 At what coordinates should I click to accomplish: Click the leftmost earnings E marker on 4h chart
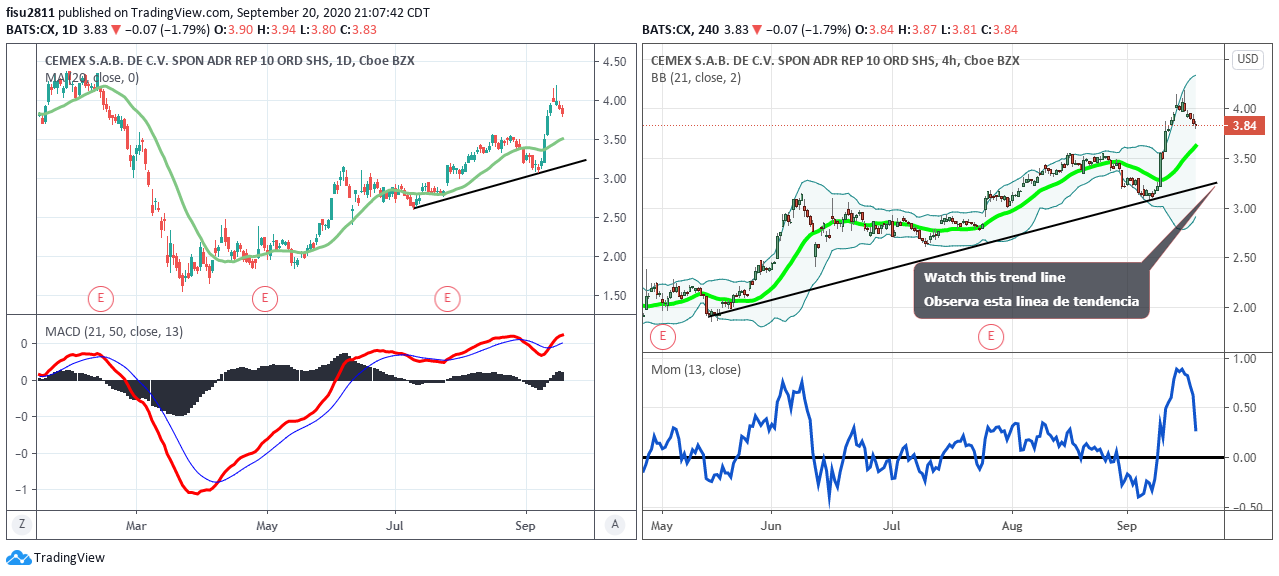(662, 337)
